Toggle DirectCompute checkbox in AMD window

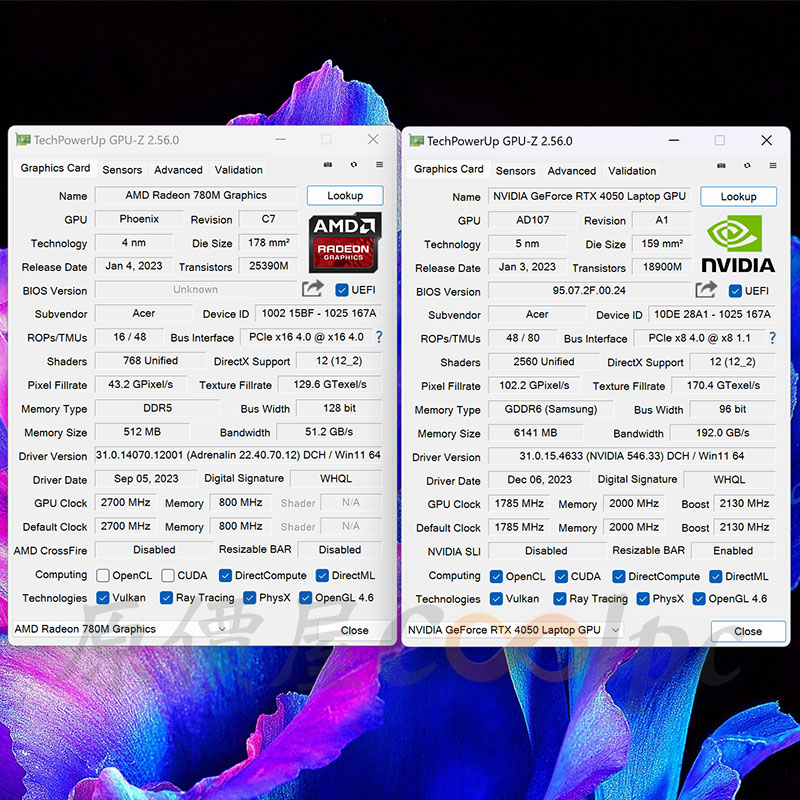point(225,576)
